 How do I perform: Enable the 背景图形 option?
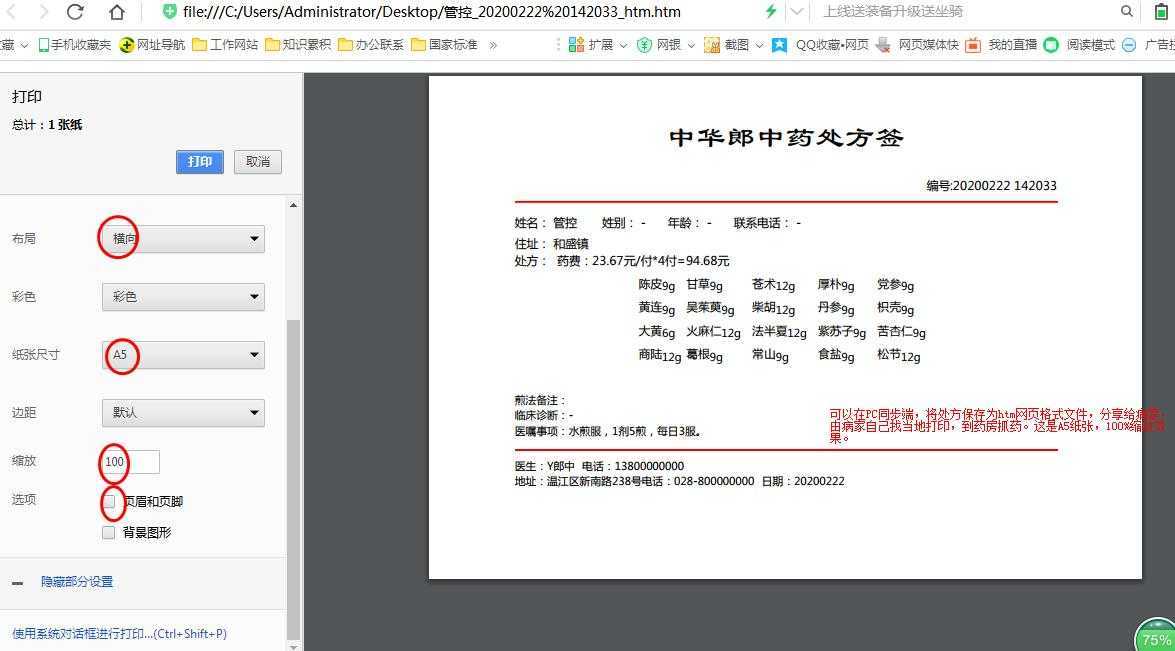[x=108, y=532]
